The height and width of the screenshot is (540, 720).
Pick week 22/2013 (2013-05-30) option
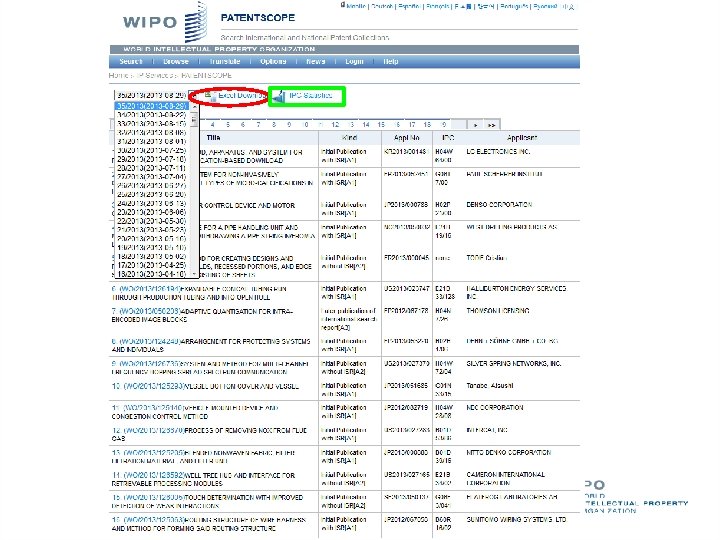click(152, 221)
